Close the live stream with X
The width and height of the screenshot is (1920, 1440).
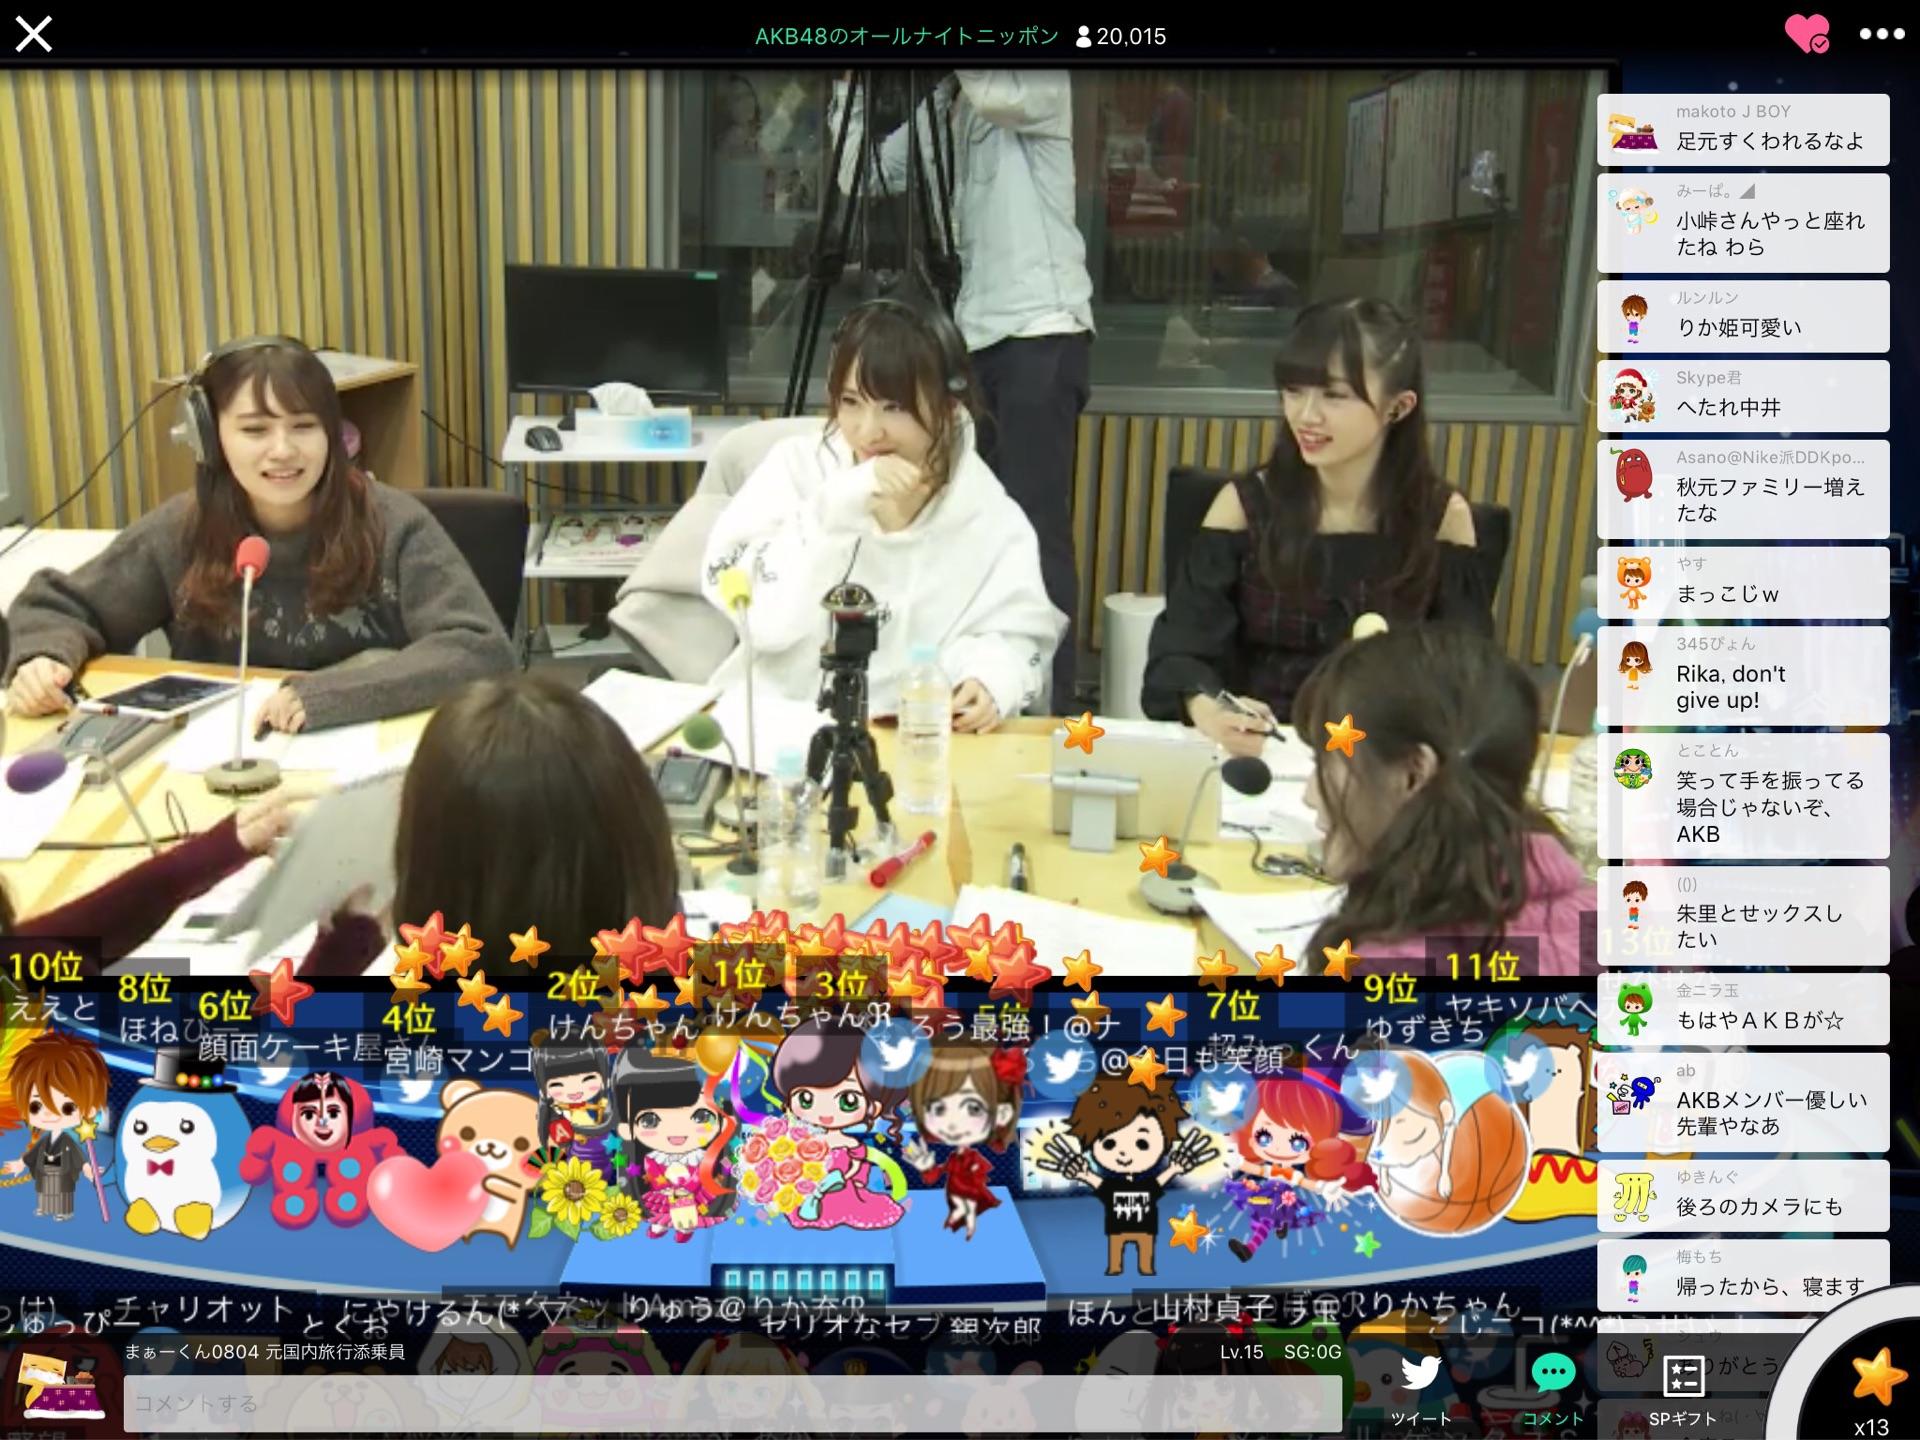click(33, 35)
